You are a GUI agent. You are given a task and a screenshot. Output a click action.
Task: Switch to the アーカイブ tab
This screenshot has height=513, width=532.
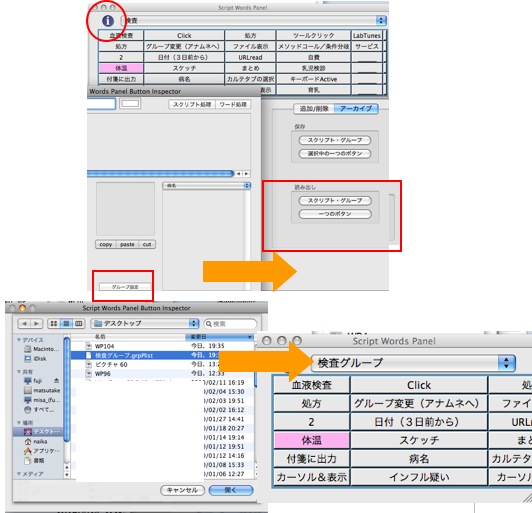click(356, 109)
